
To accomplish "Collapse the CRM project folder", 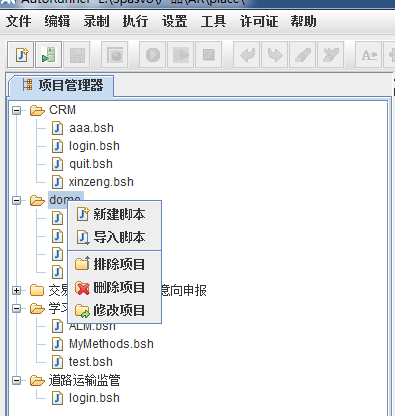I will (16, 110).
